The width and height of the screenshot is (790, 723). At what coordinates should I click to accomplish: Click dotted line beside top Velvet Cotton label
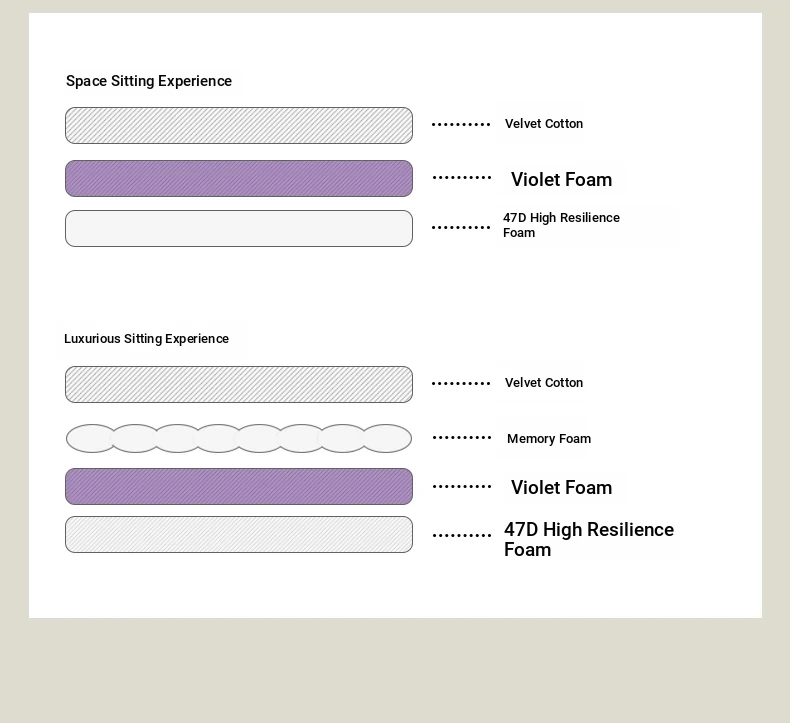pyautogui.click(x=461, y=125)
